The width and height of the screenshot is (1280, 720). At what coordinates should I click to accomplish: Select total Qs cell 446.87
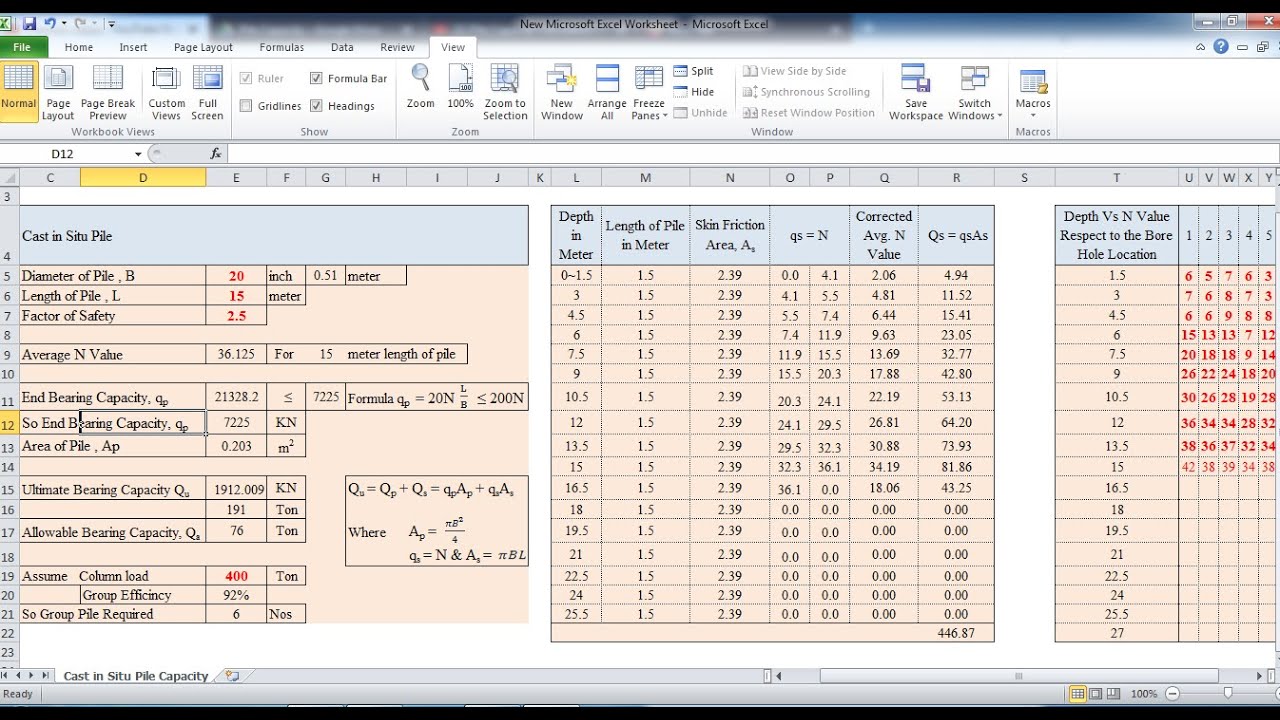956,633
